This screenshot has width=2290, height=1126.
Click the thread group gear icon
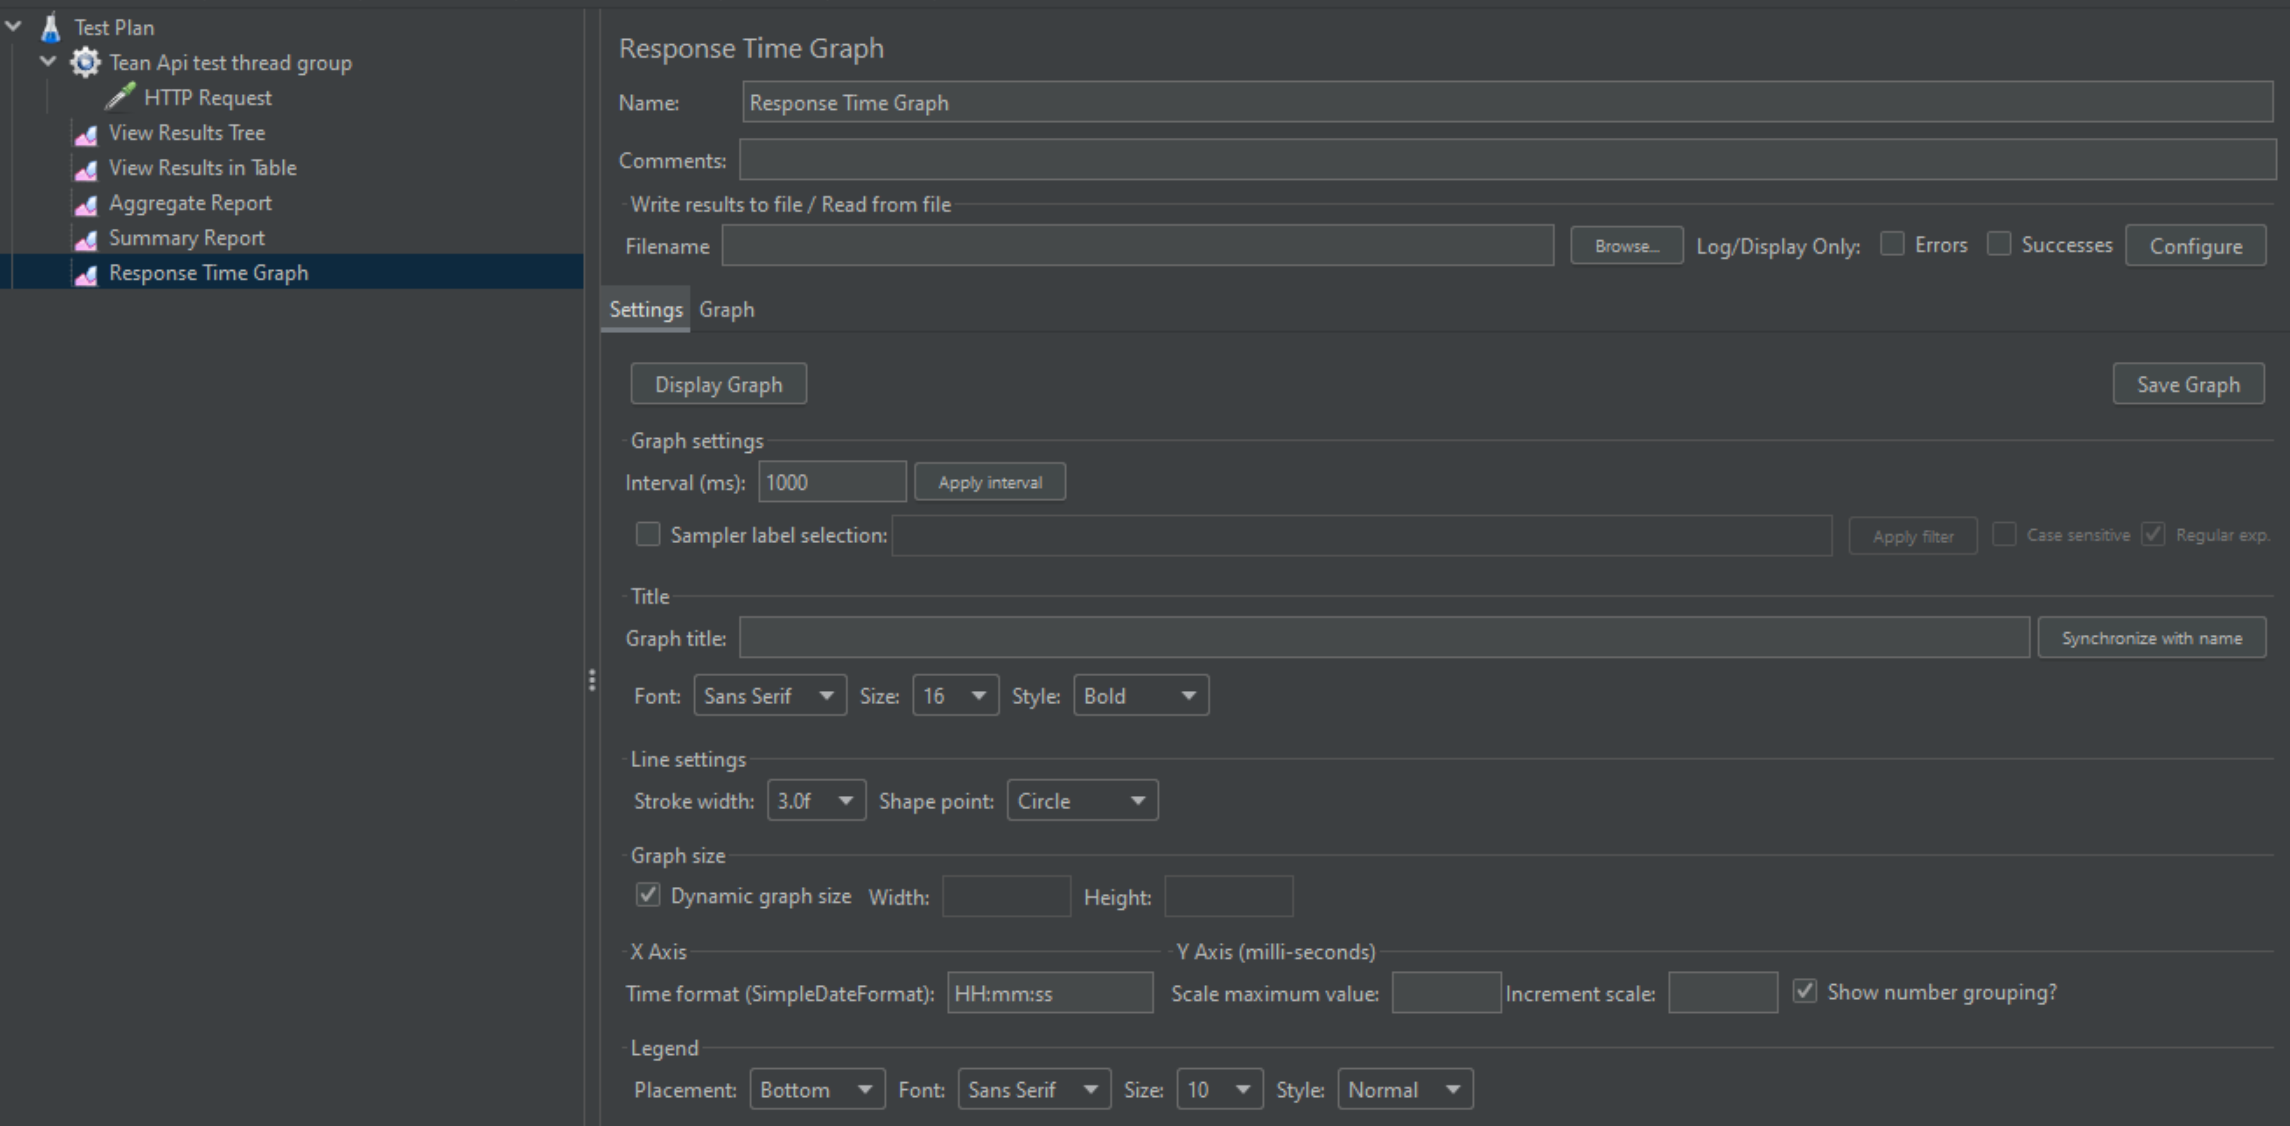pos(85,63)
